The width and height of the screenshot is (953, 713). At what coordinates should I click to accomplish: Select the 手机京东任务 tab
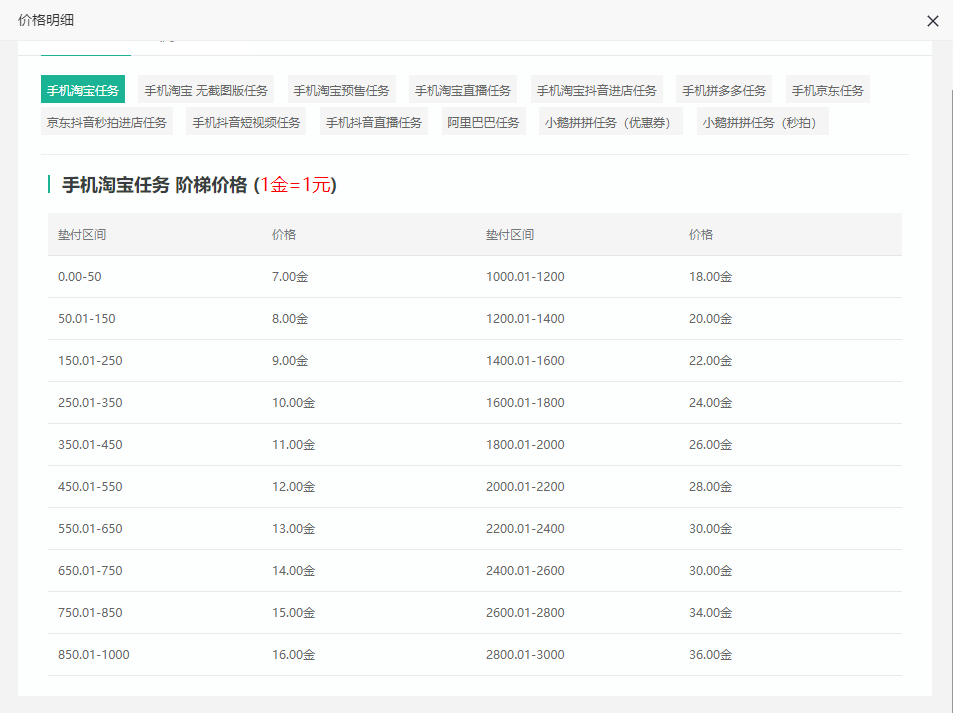click(827, 90)
